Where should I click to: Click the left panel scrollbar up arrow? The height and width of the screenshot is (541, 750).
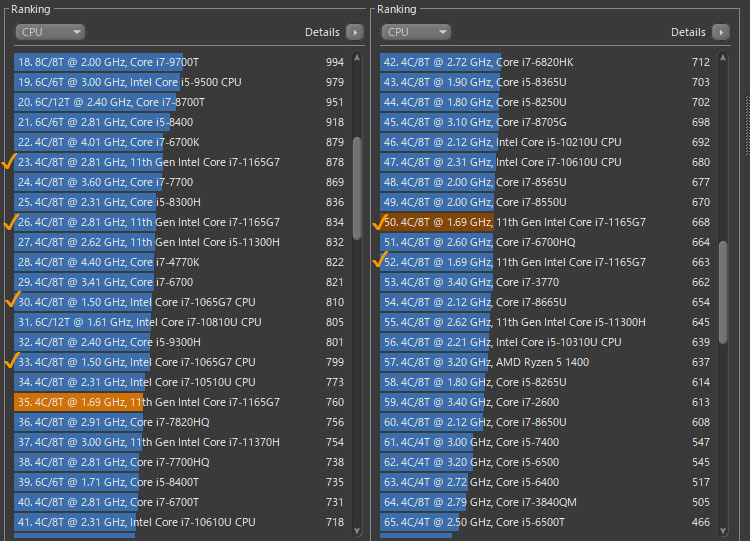pos(357,58)
